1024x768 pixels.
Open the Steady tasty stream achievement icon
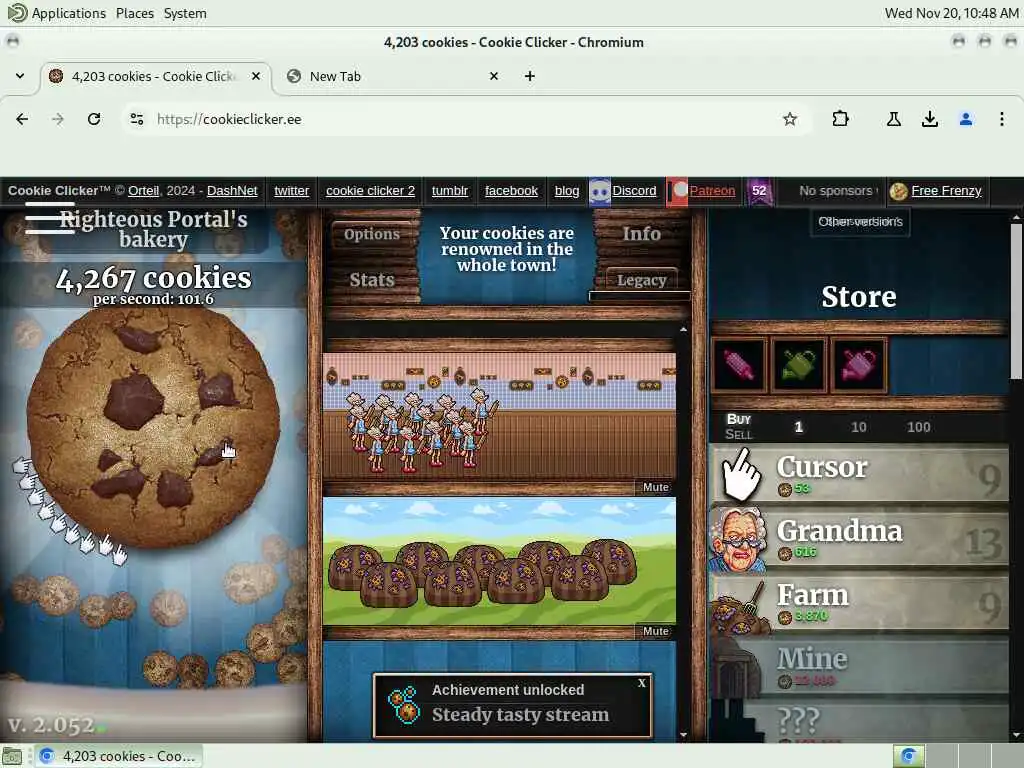[x=403, y=704]
